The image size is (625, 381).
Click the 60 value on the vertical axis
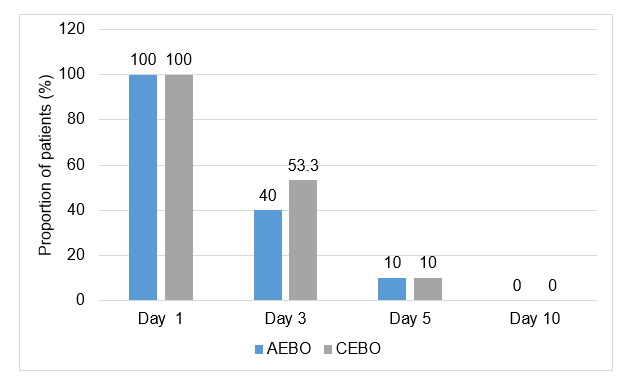[76, 165]
